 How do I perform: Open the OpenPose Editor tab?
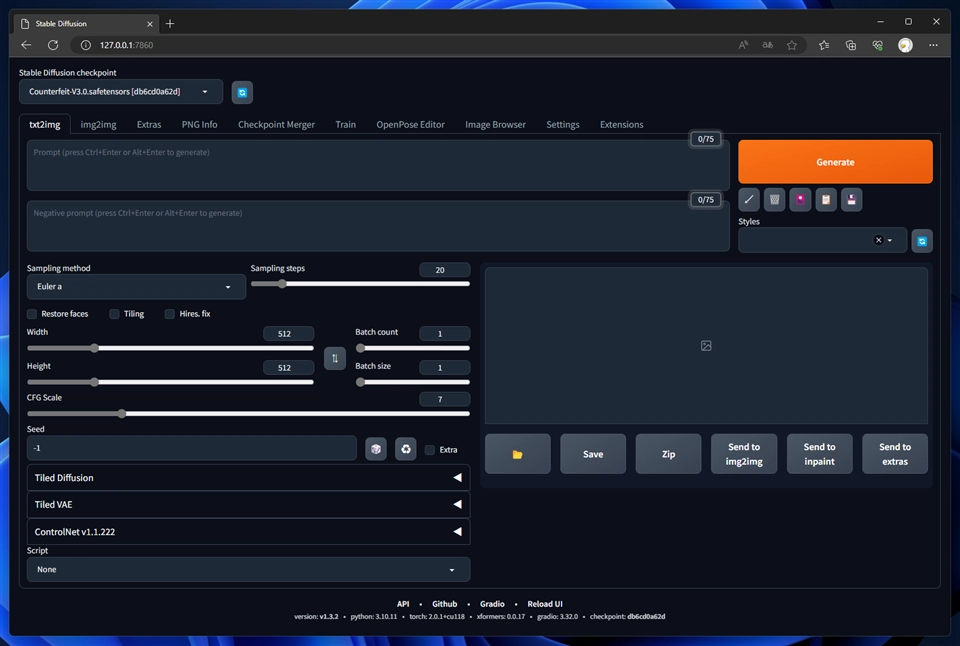click(x=410, y=124)
